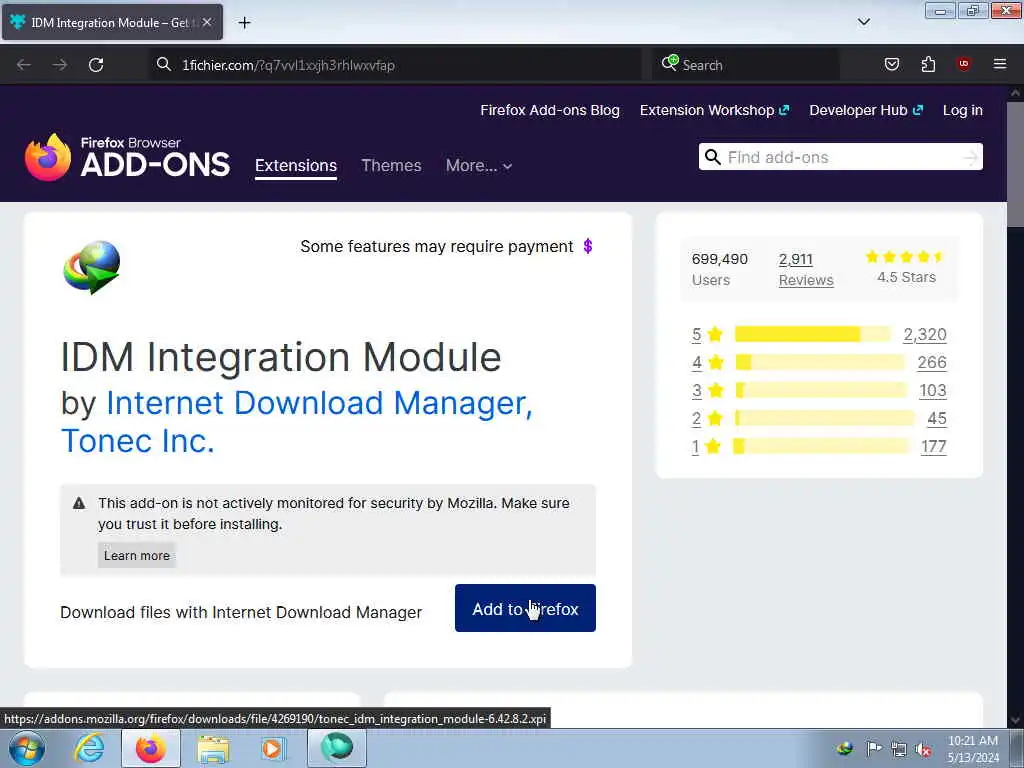Image resolution: width=1024 pixels, height=768 pixels.
Task: Close the IDM Integration Module tab
Action: click(207, 22)
